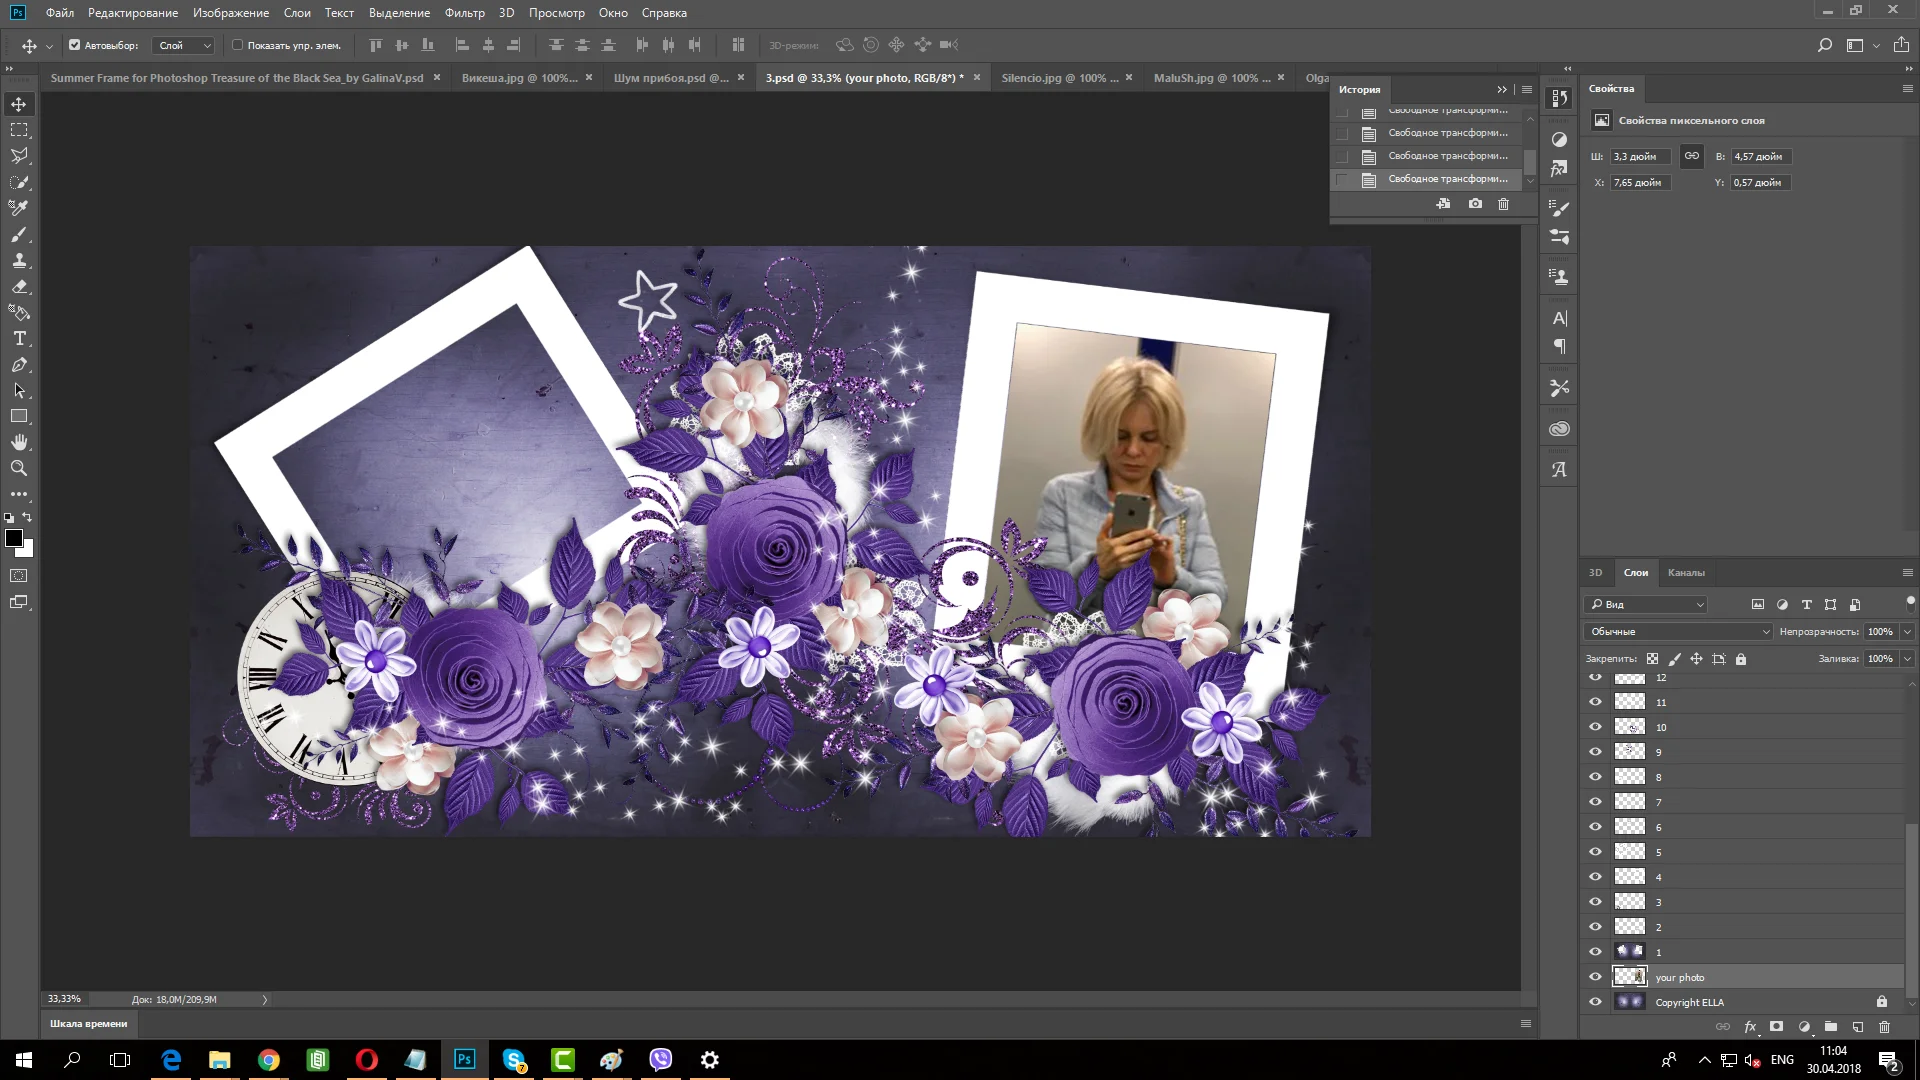This screenshot has height=1080, width=1920.
Task: Delete layer with Layers panel trash icon
Action: click(x=1884, y=1027)
